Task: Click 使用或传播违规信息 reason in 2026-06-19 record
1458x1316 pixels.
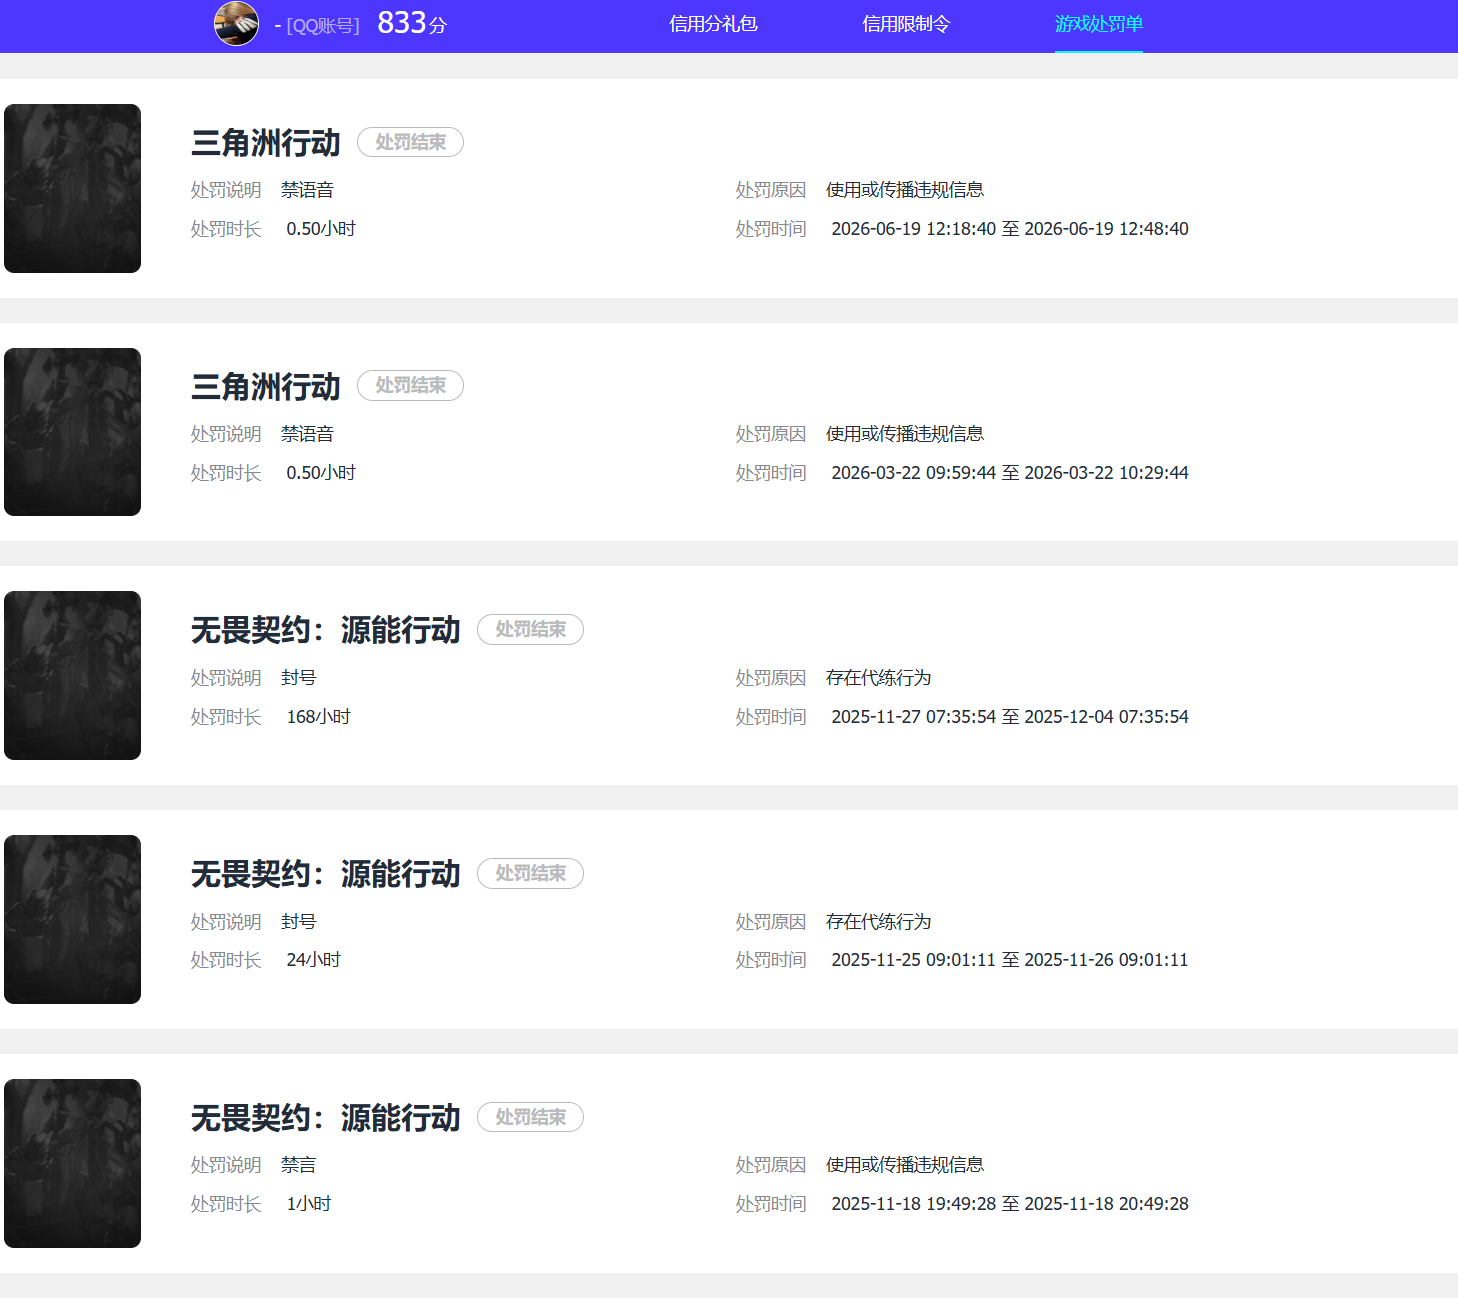Action: point(905,190)
